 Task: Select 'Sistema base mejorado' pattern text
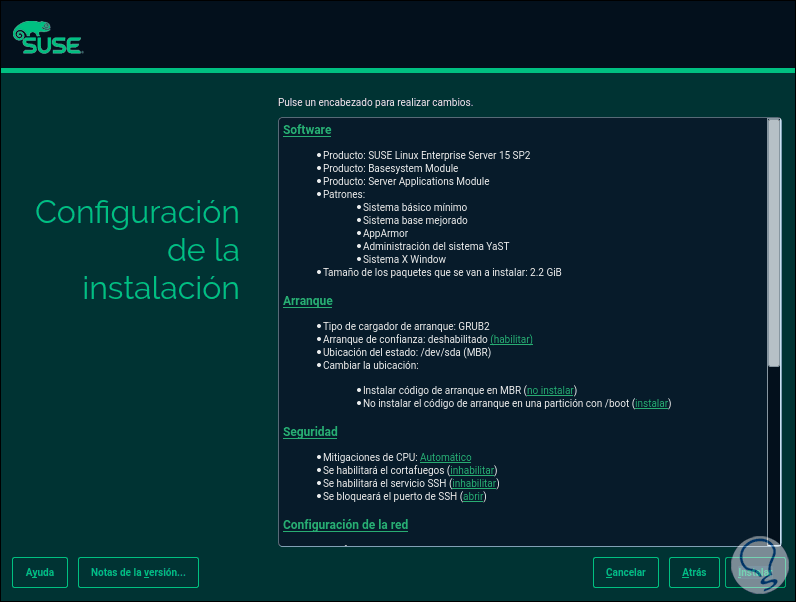pyautogui.click(x=415, y=221)
